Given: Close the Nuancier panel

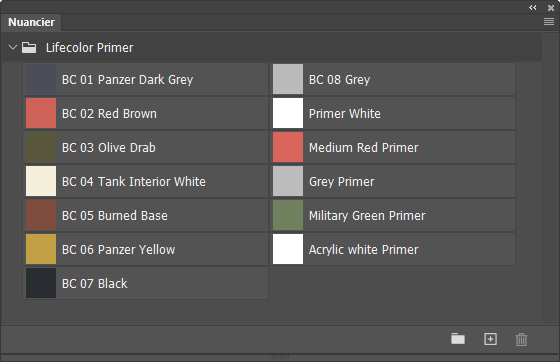Looking at the screenshot, I should click(551, 7).
